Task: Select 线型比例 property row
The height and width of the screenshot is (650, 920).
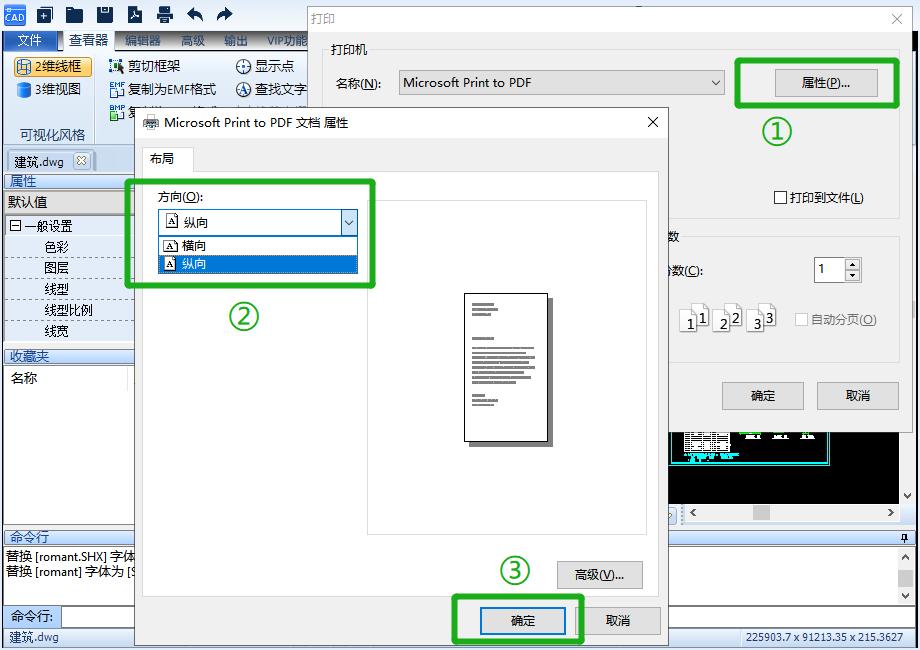Action: click(x=69, y=310)
